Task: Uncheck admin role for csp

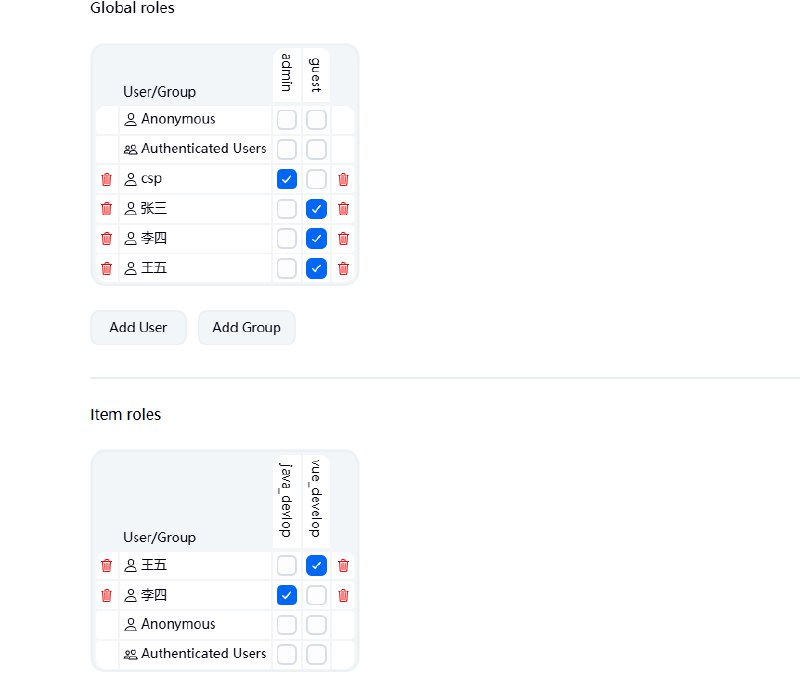Action: (287, 180)
